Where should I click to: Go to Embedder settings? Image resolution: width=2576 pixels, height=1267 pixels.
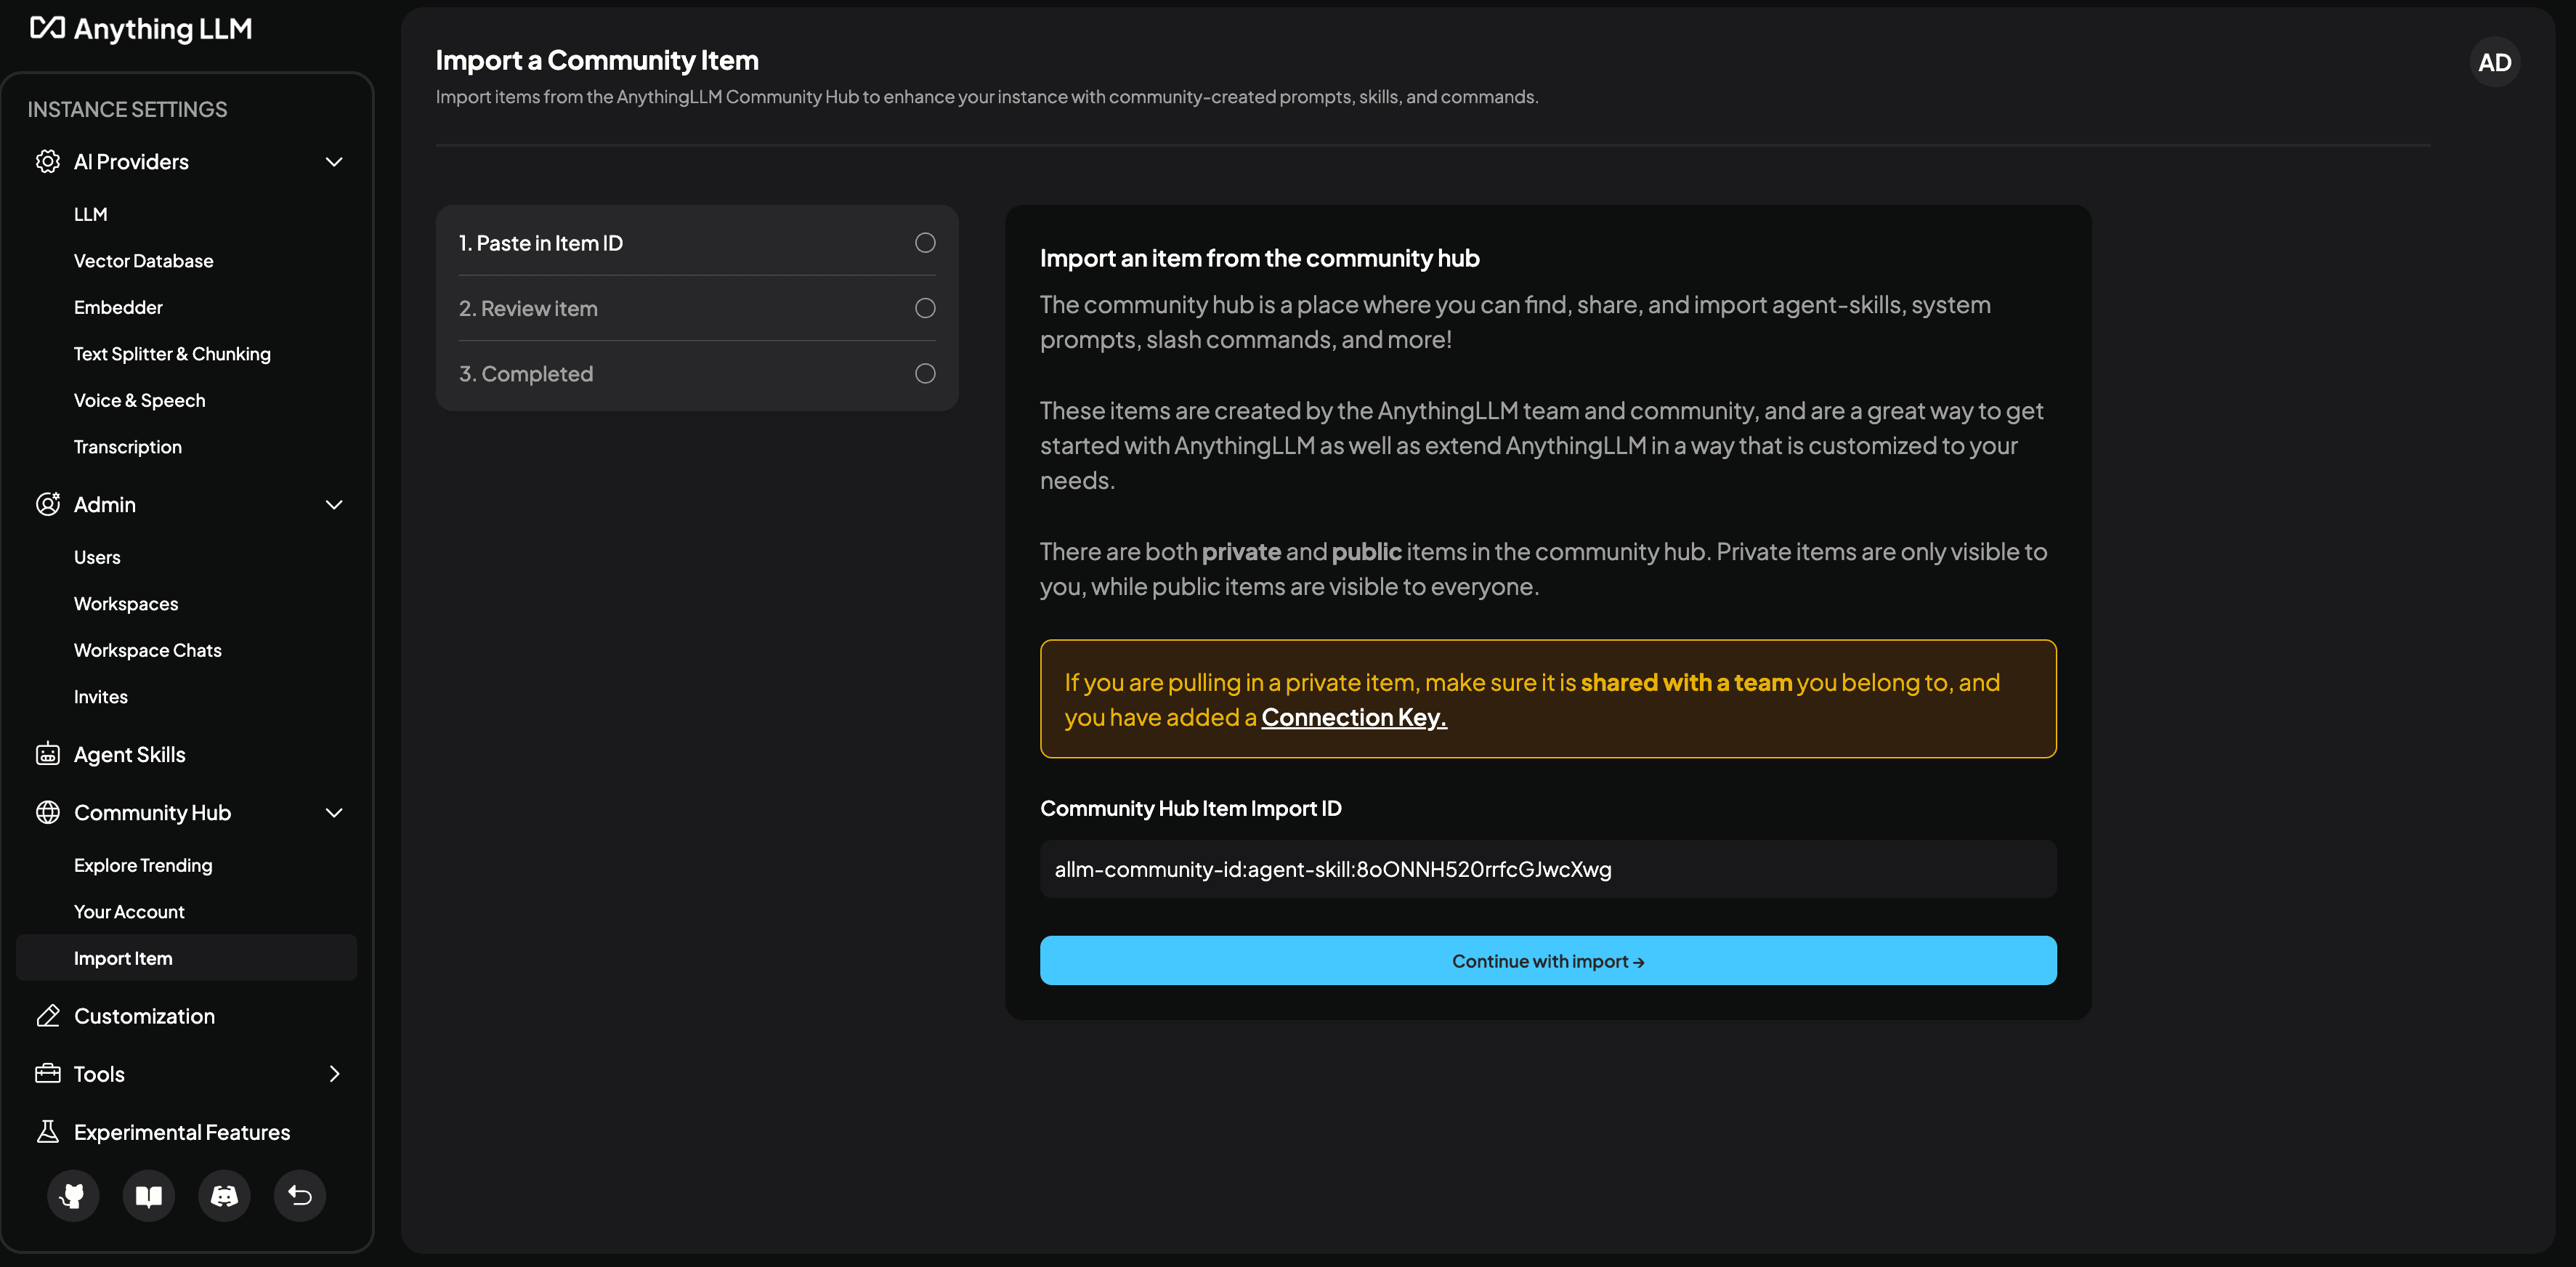click(118, 307)
